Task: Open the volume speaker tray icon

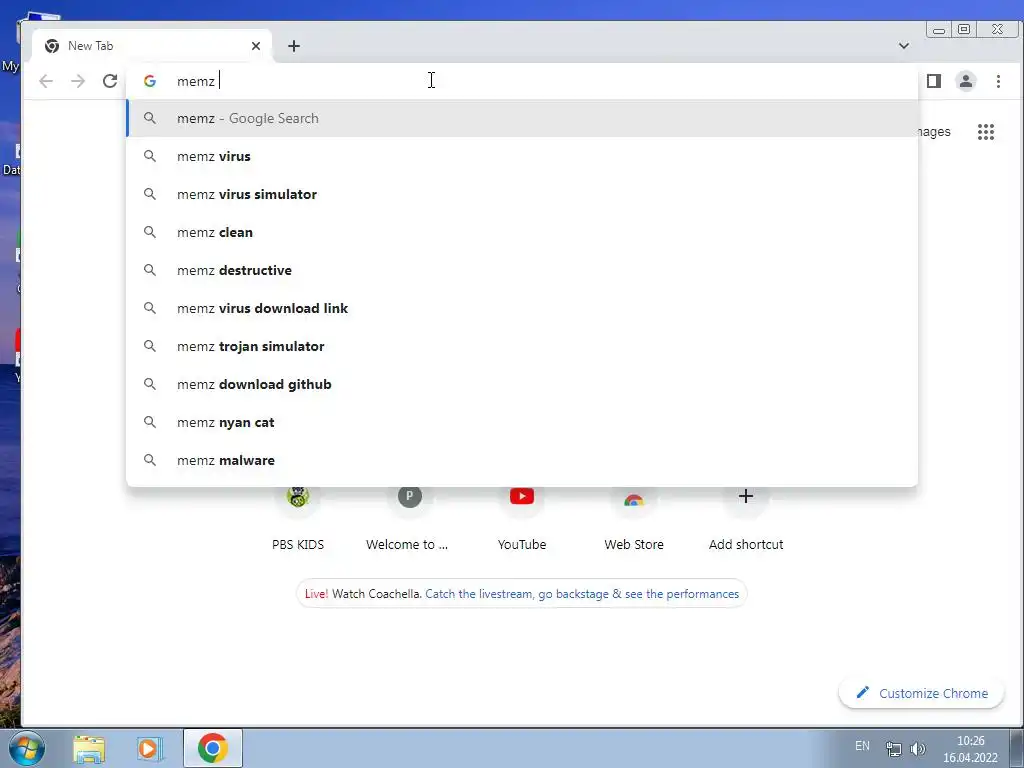Action: [x=918, y=749]
